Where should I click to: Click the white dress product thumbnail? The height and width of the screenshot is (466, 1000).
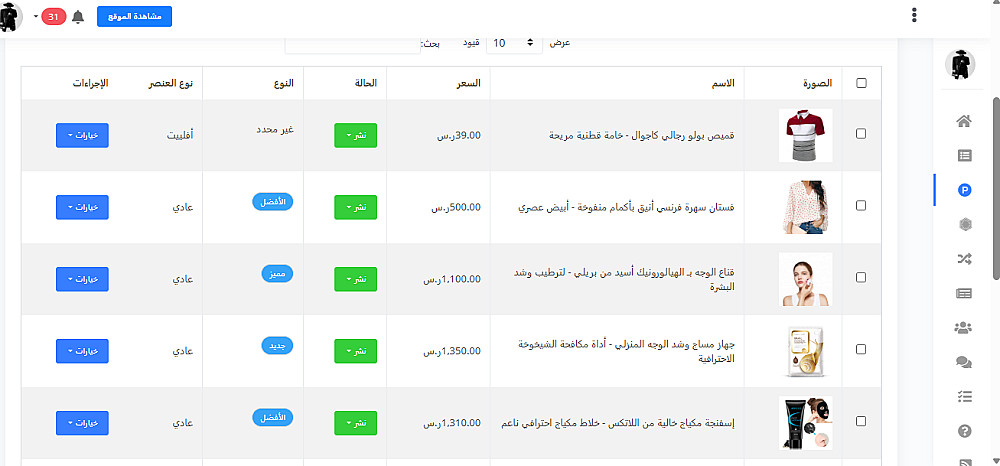tap(805, 207)
